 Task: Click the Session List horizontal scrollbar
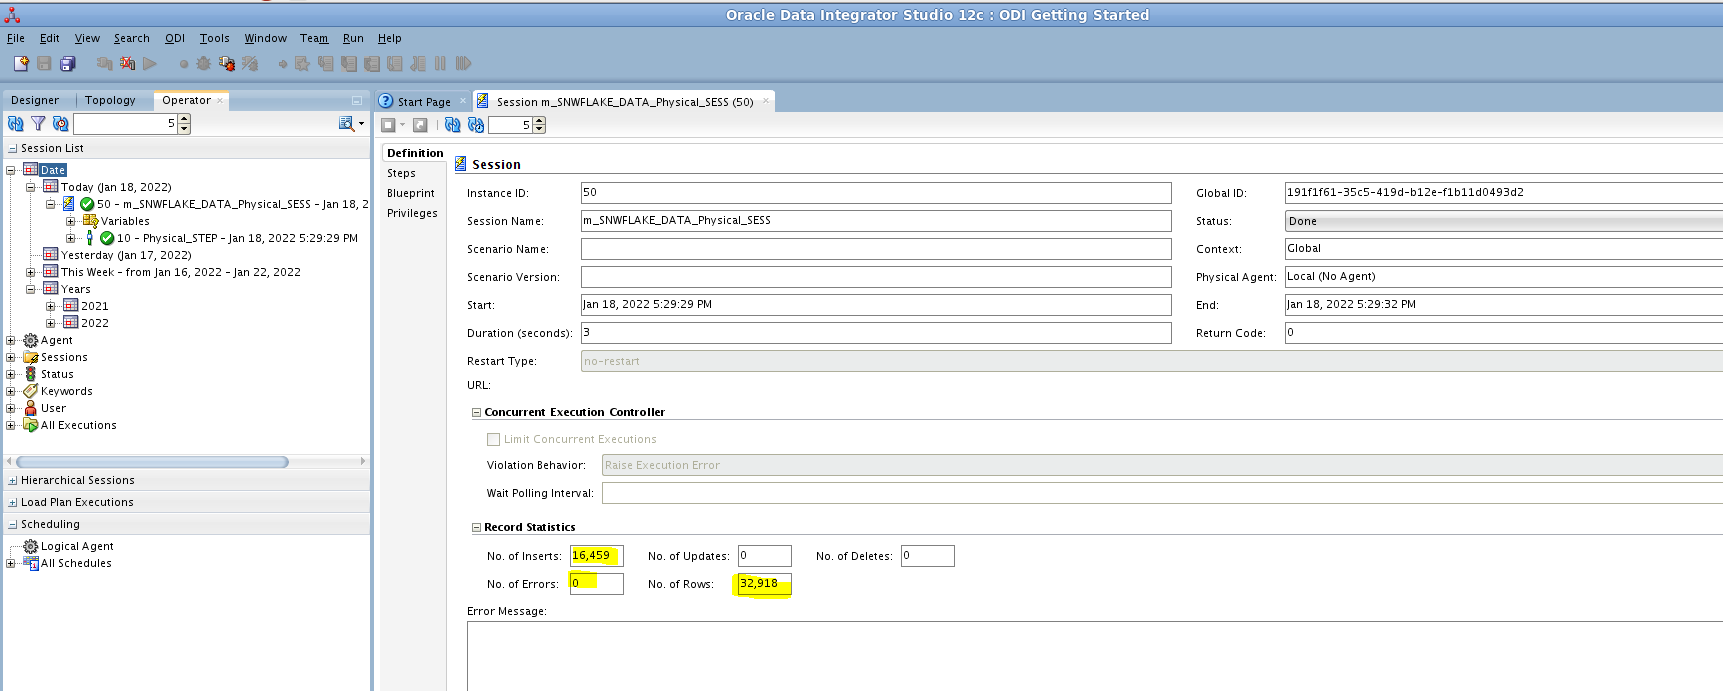(152, 462)
